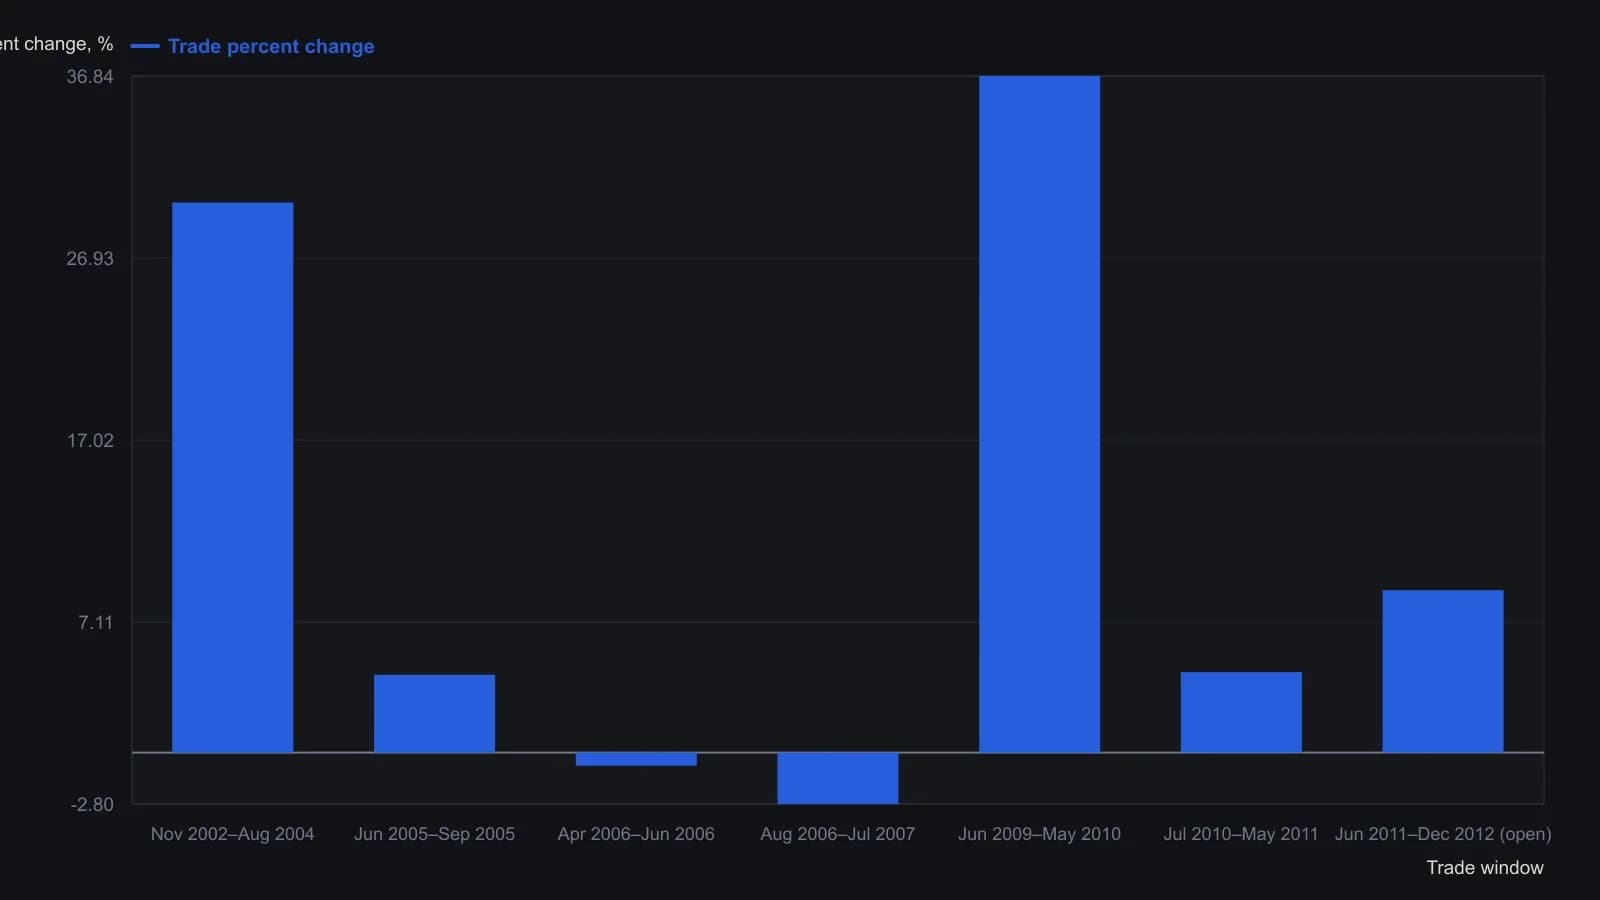
Task: Select the tallest Jun 2009–May 2010 bar
Action: coord(1039,414)
